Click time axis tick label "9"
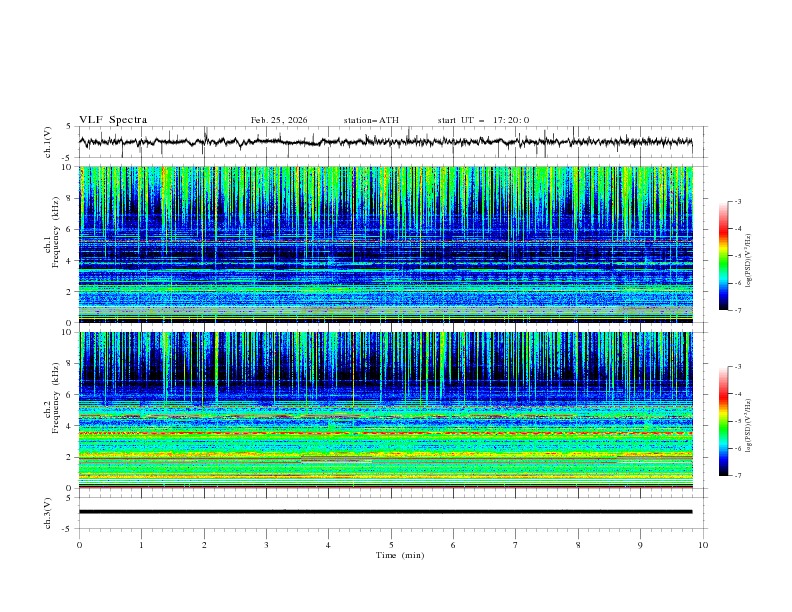 640,545
